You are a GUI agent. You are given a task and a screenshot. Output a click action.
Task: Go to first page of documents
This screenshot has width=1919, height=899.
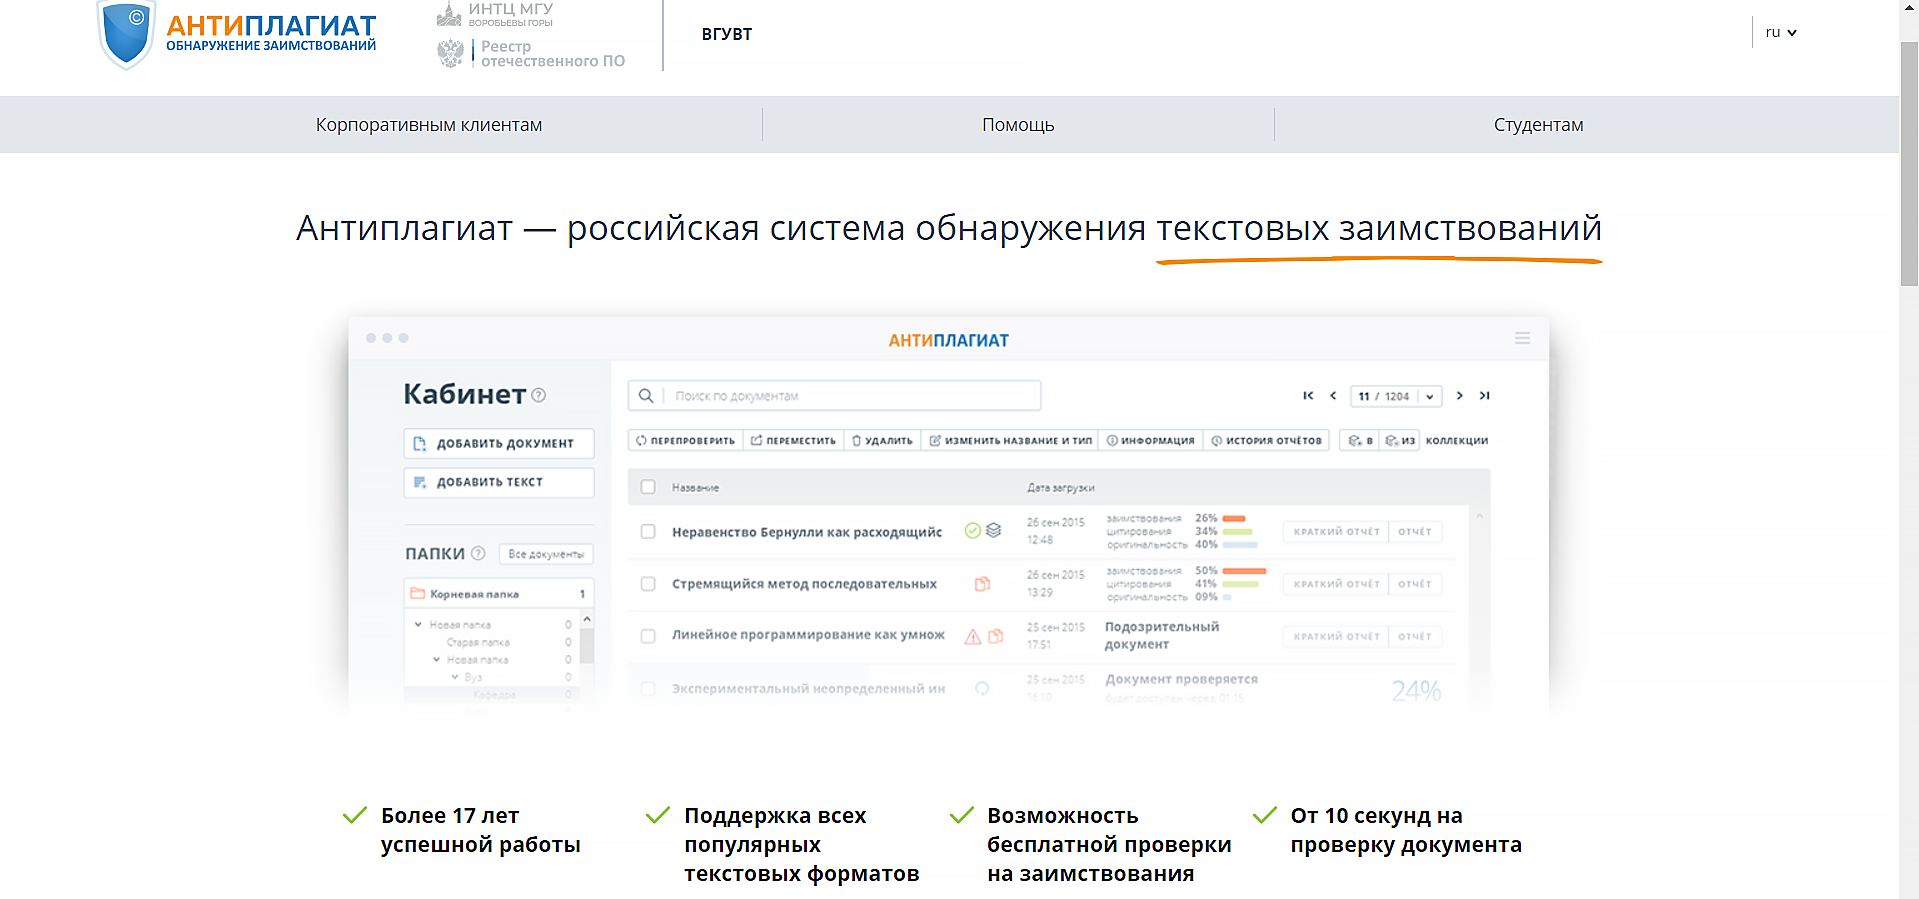1308,396
